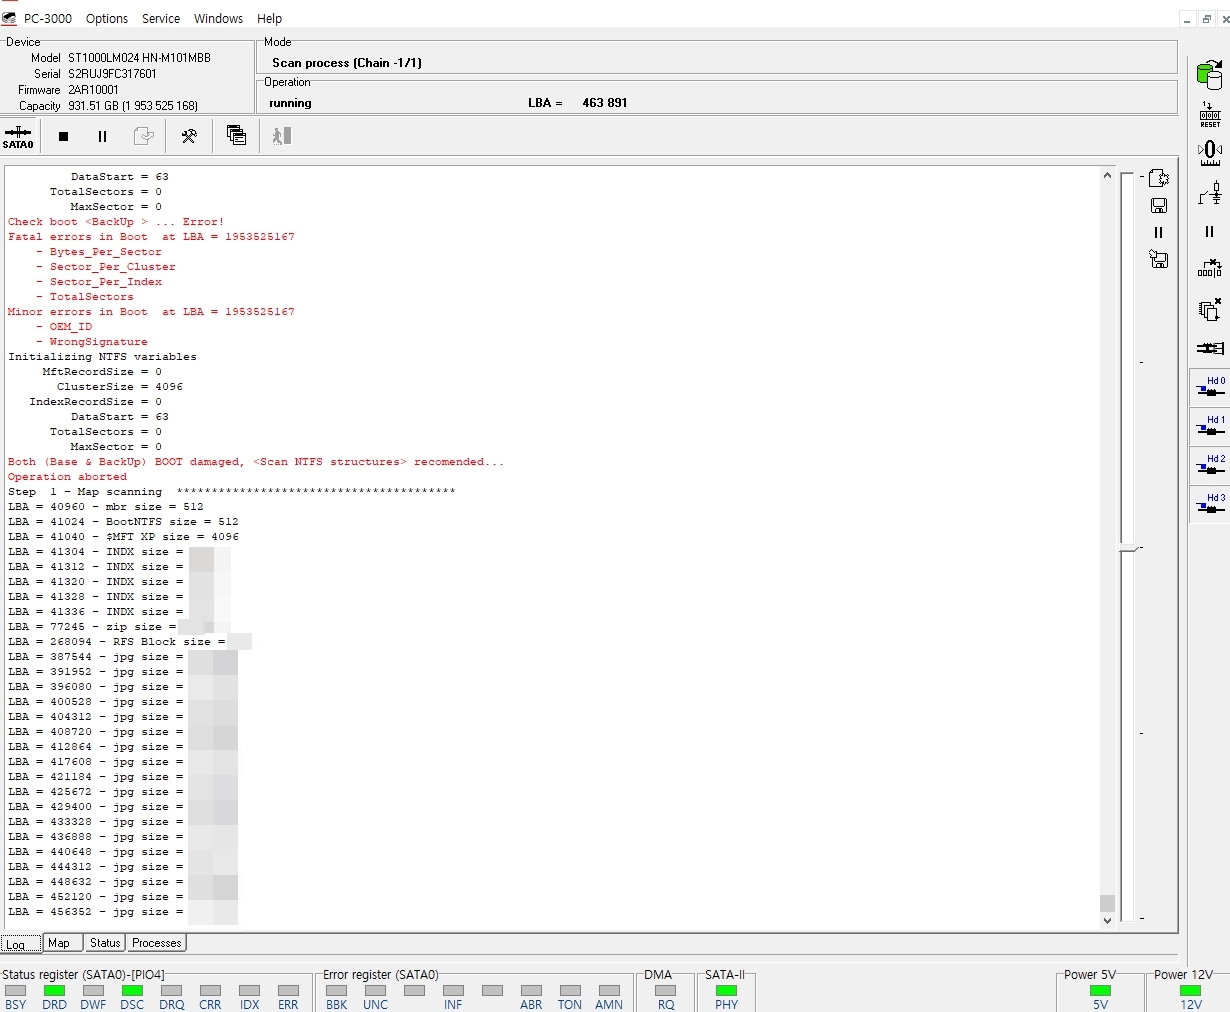
Task: Open the Service menu
Action: click(x=160, y=18)
